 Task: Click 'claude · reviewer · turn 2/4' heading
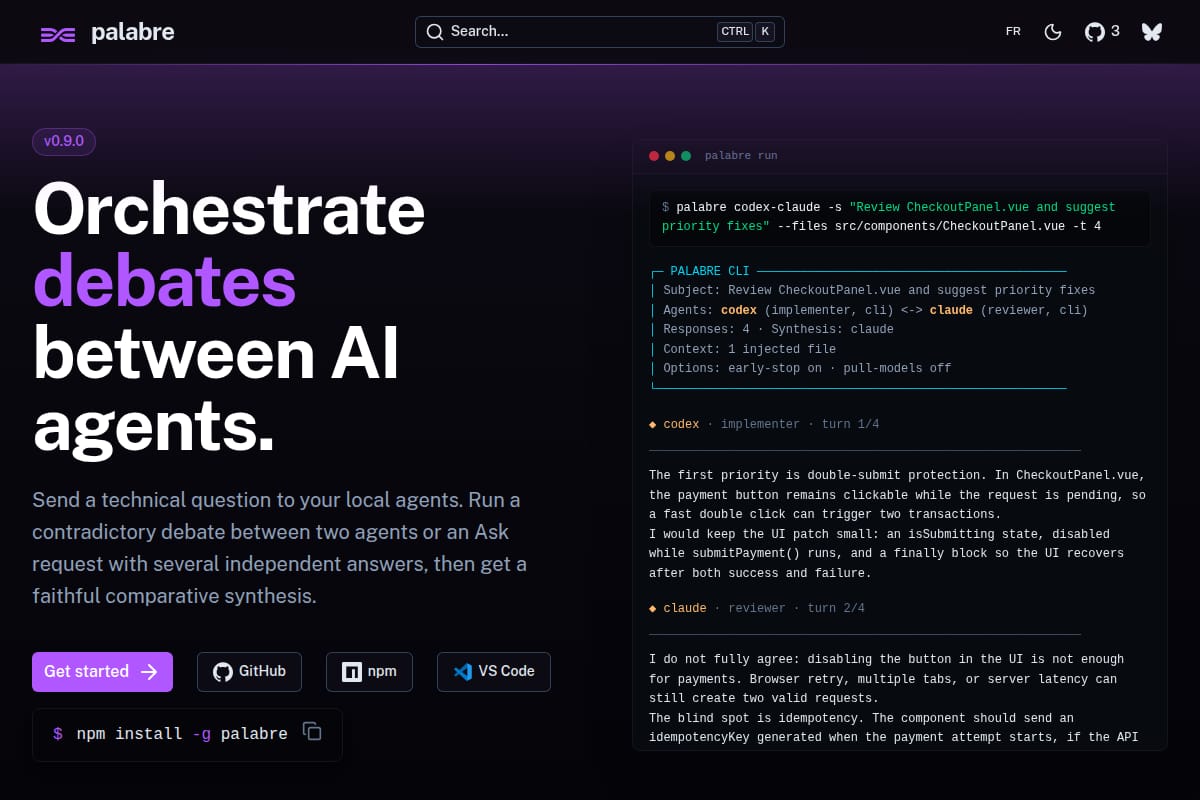(757, 608)
